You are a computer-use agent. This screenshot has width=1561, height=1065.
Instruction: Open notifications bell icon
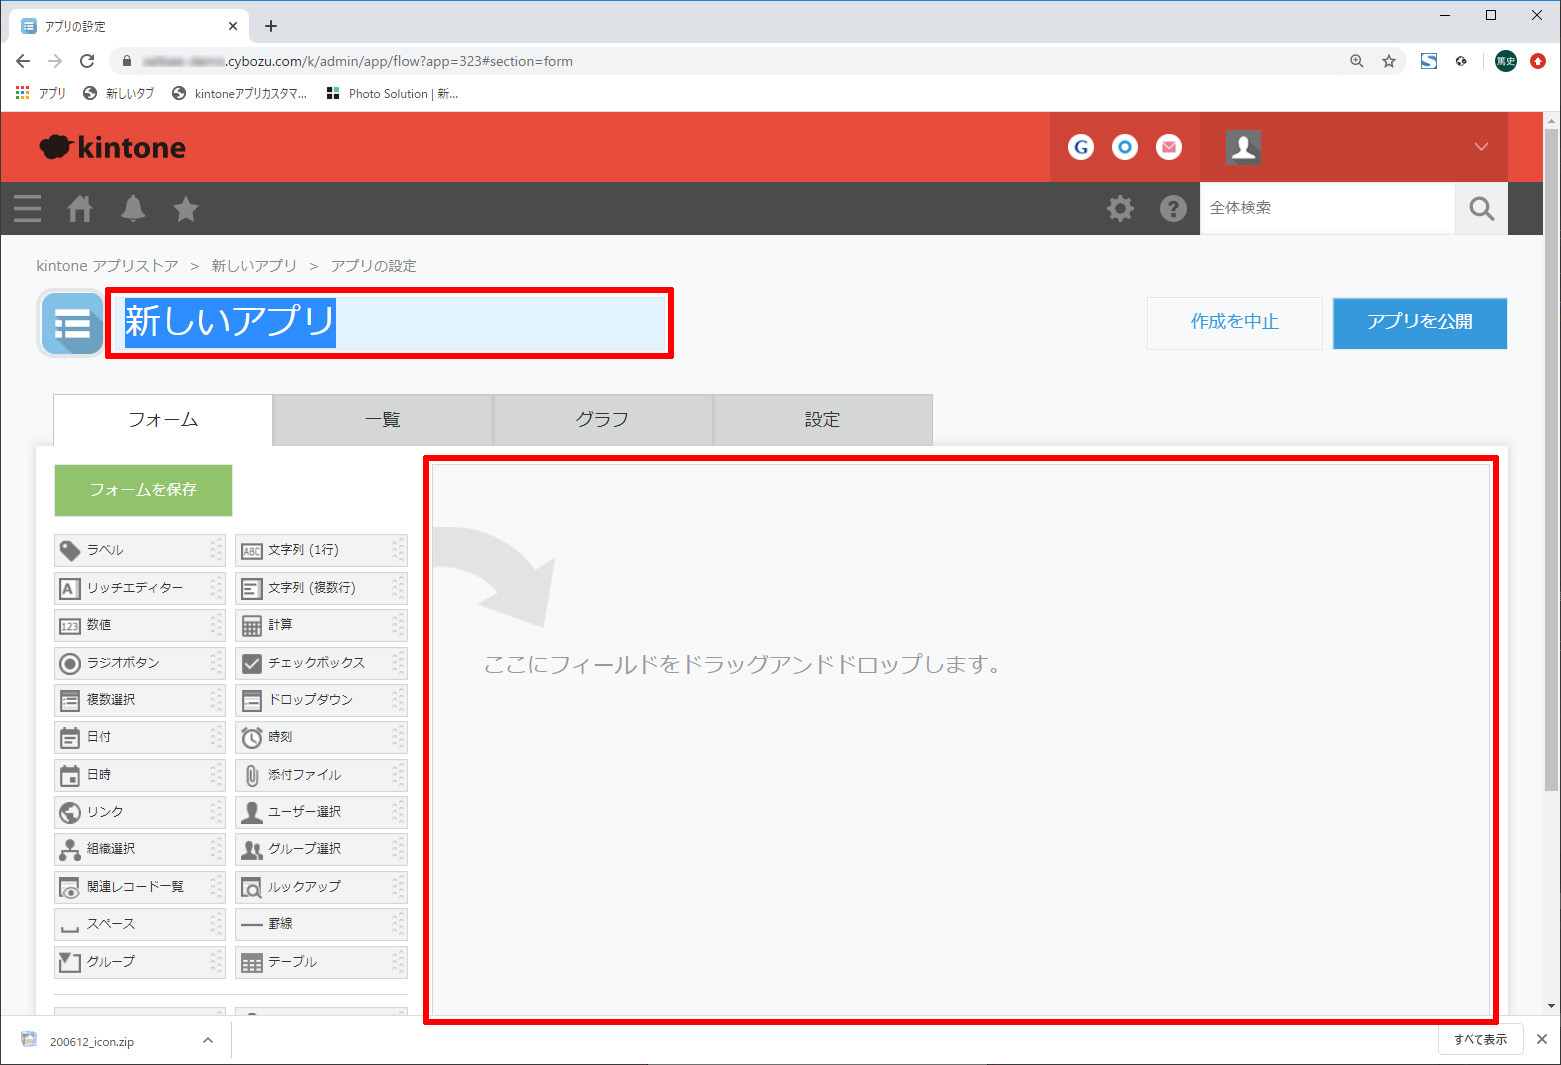(x=133, y=208)
